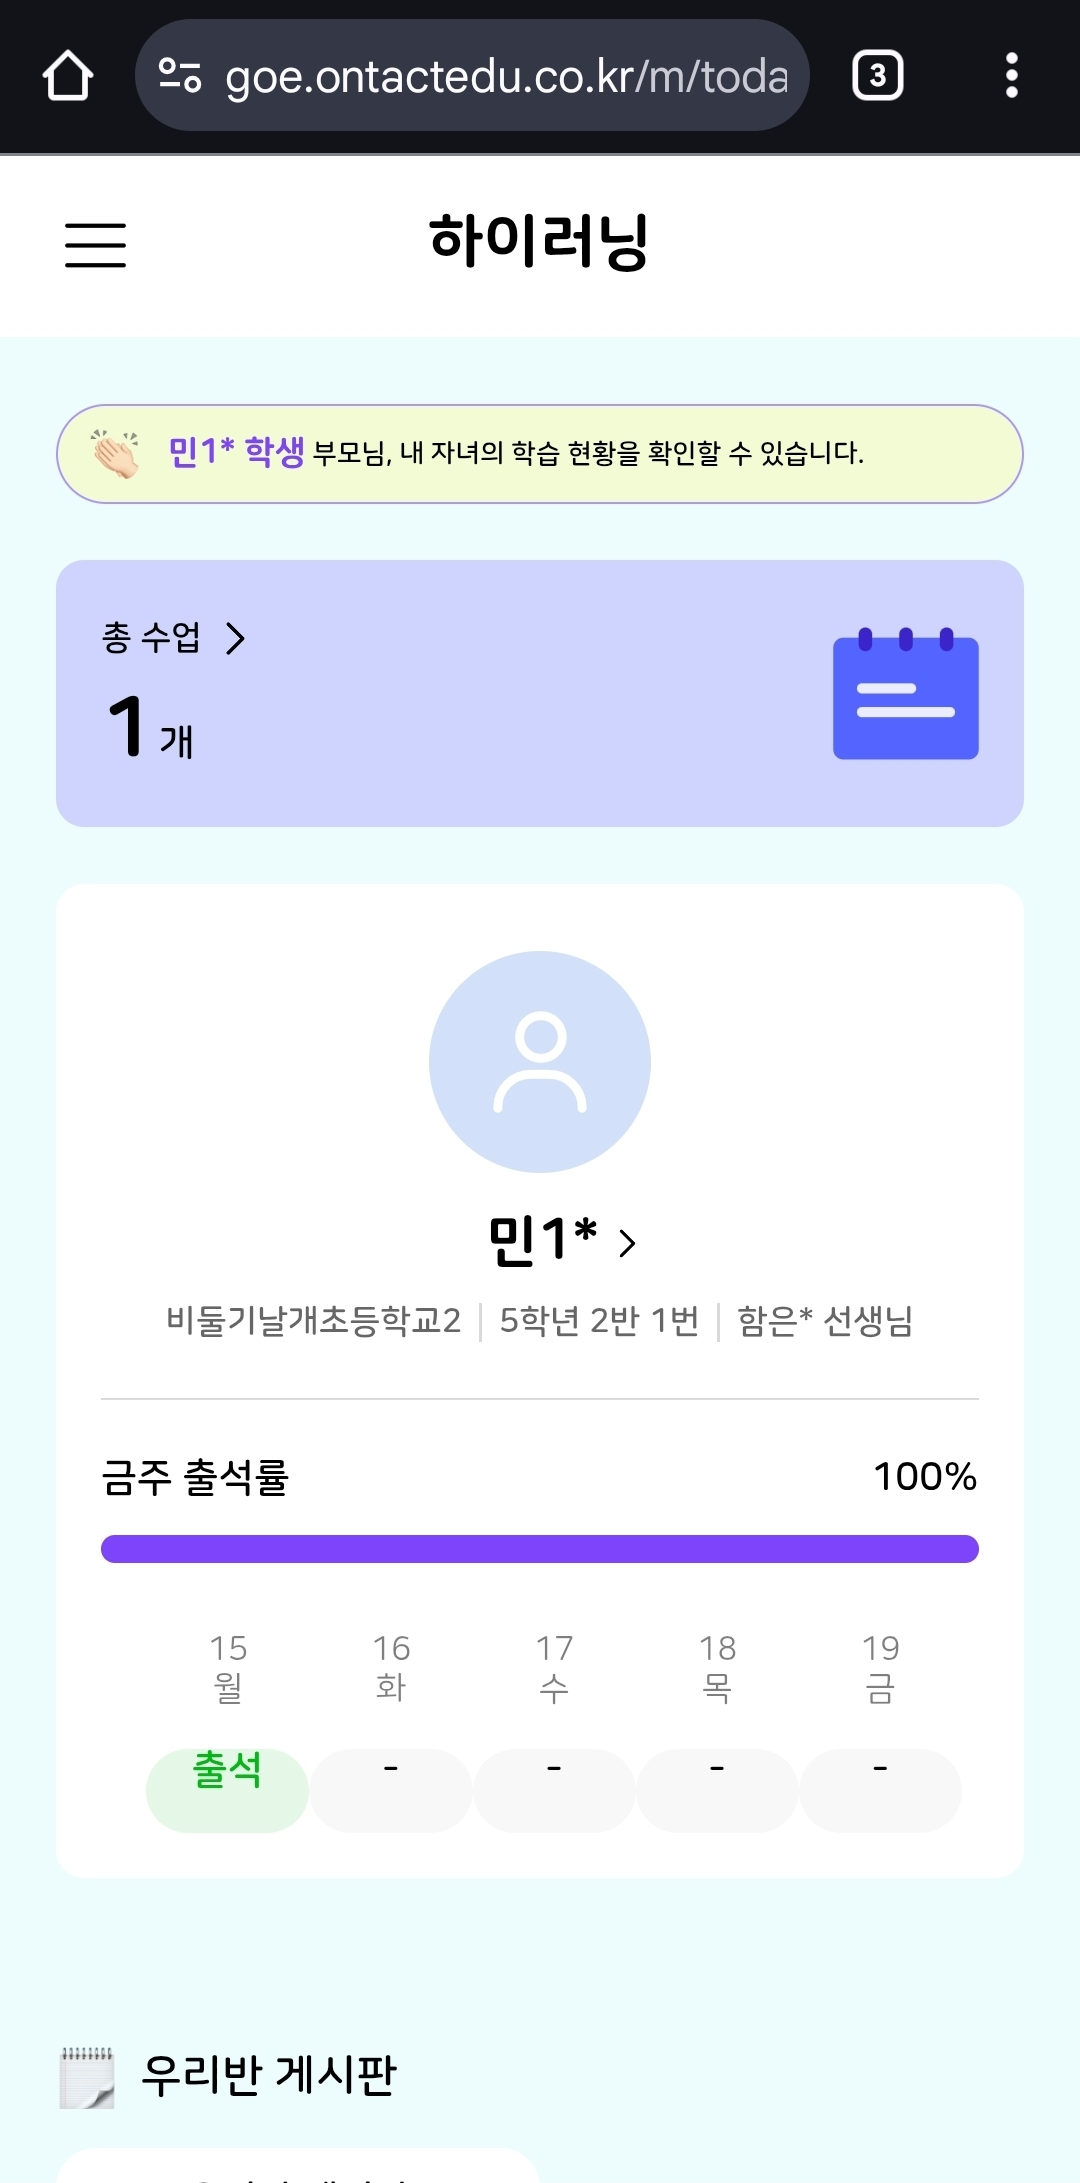The image size is (1080, 2183).
Task: Open the browser three-dot menu
Action: point(1011,76)
